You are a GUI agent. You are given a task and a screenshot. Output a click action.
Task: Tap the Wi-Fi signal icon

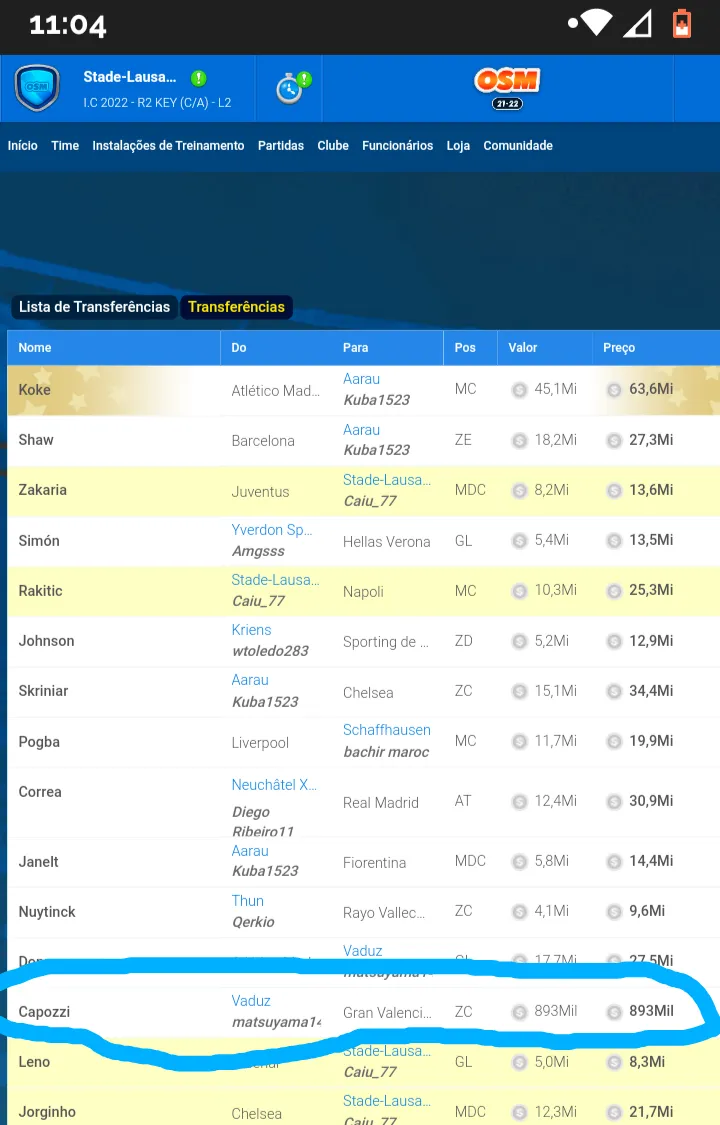pyautogui.click(x=597, y=24)
